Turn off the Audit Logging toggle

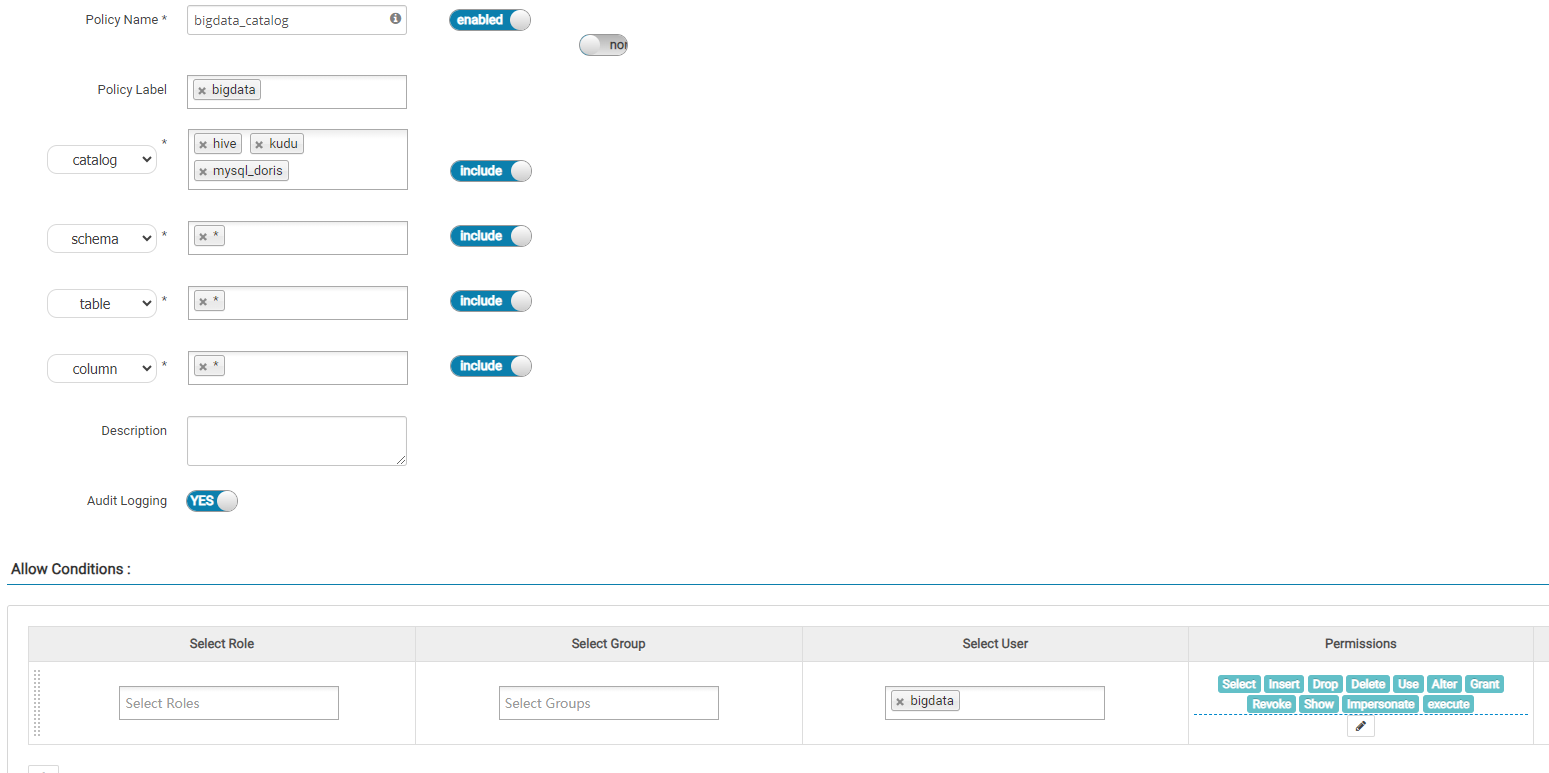(210, 500)
